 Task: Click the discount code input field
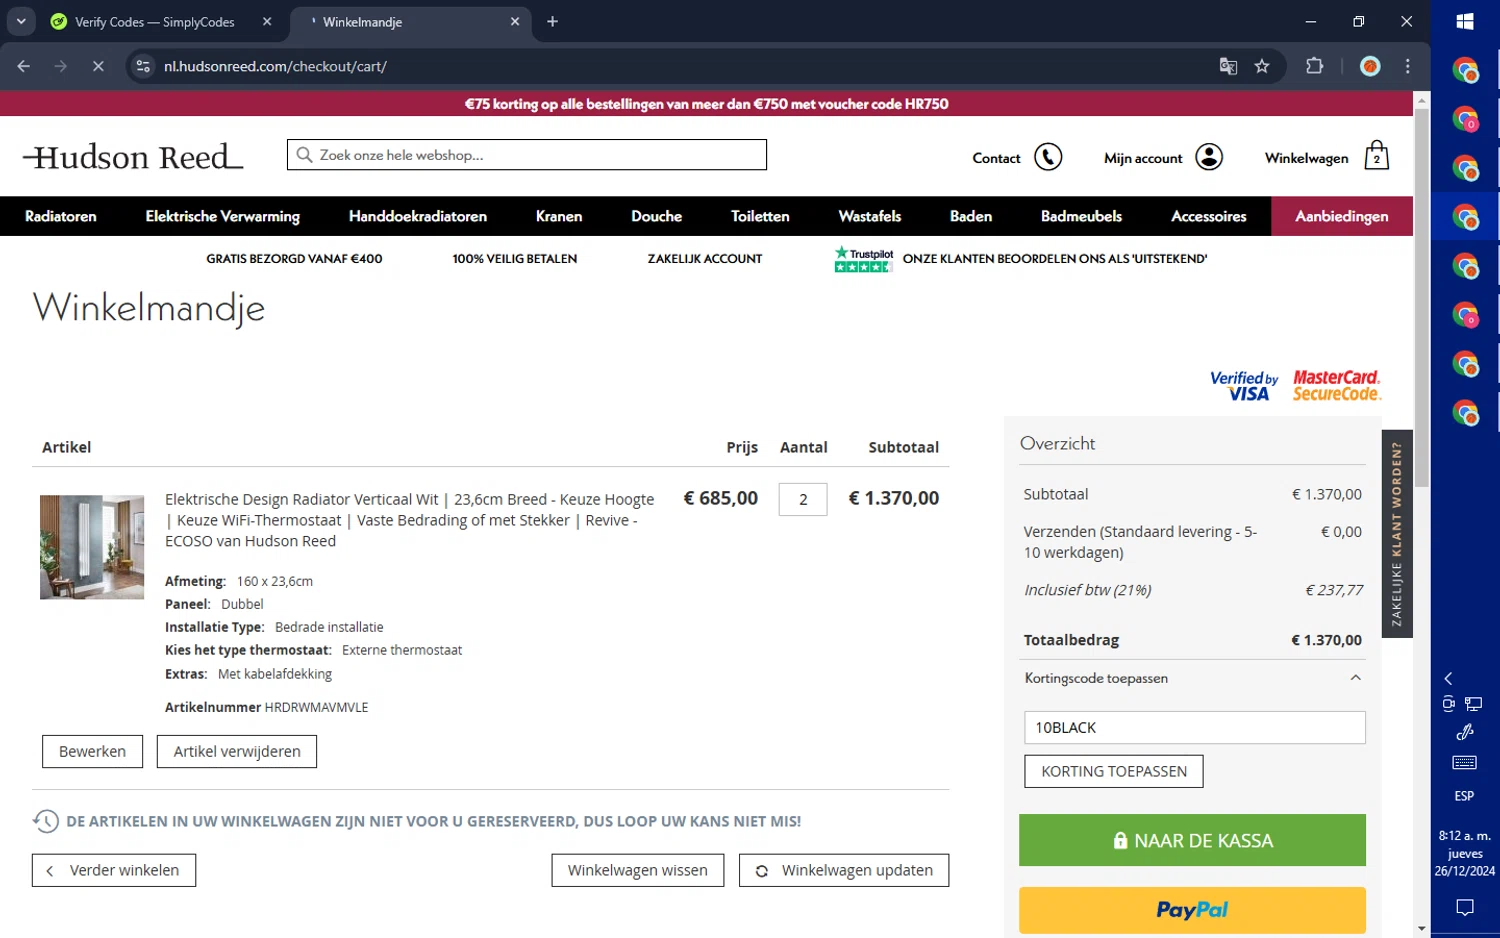point(1195,727)
